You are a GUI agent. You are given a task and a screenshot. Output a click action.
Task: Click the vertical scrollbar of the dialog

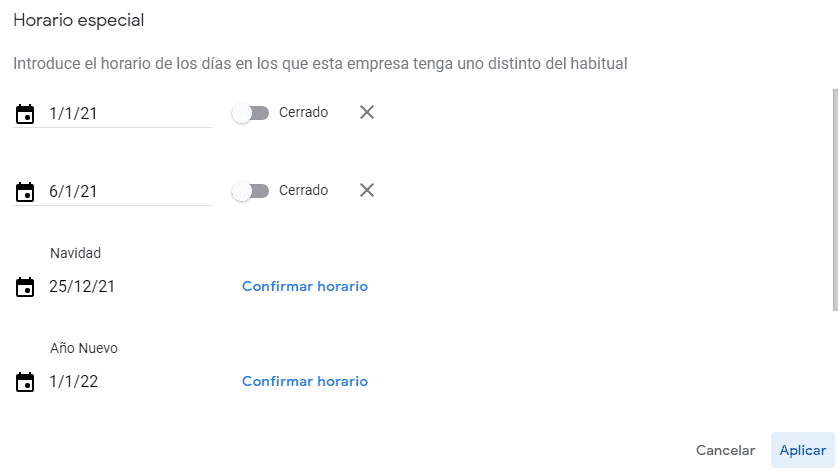pos(834,200)
